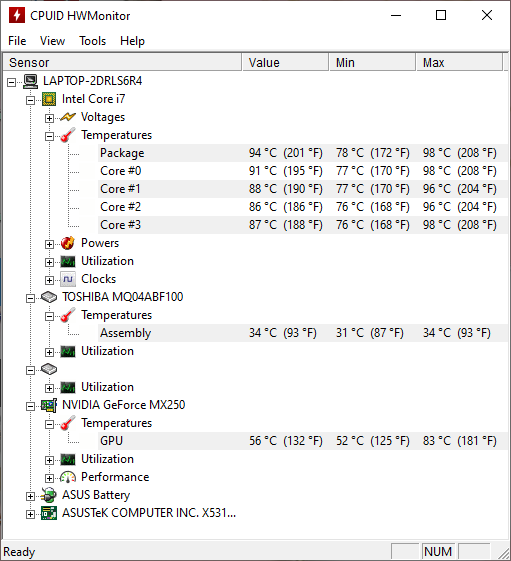Expand the ASUS Battery node
The width and height of the screenshot is (511, 561).
(30, 496)
